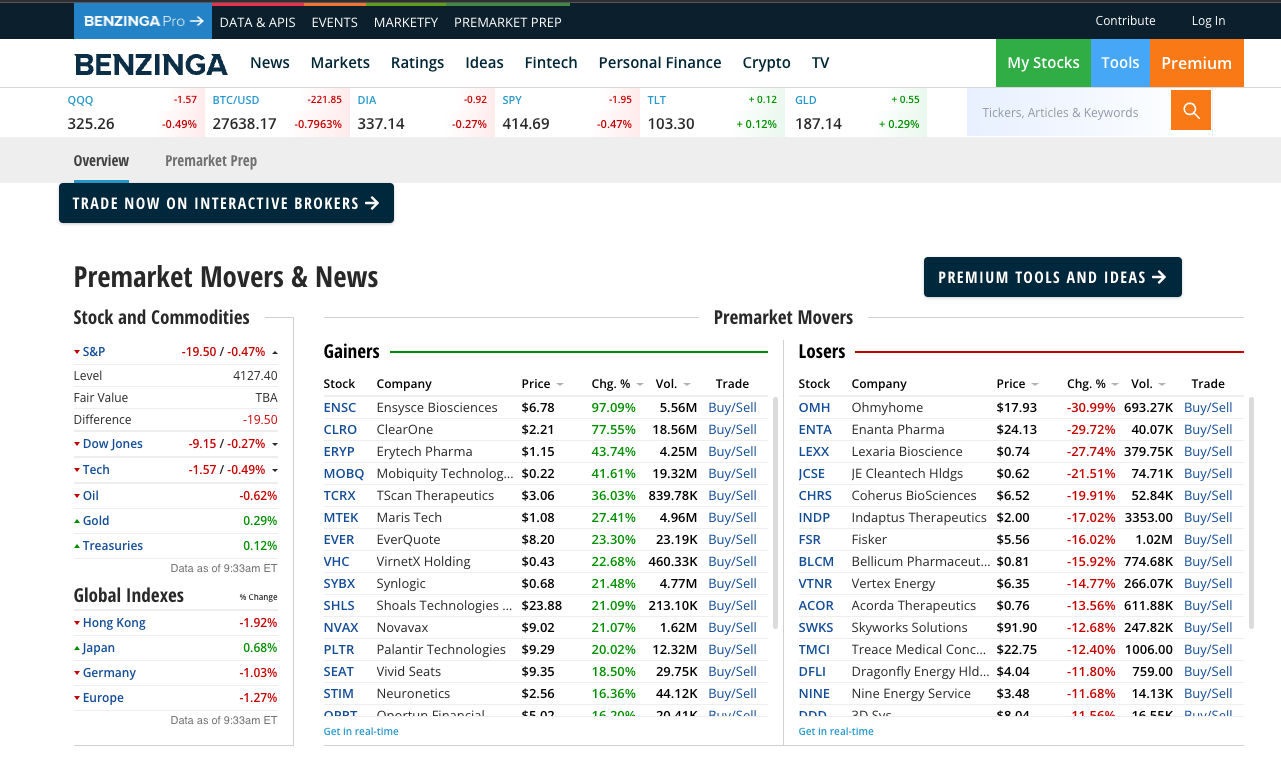1281x758 pixels.
Task: Click Trade Now on Interactive Brokers
Action: [226, 203]
